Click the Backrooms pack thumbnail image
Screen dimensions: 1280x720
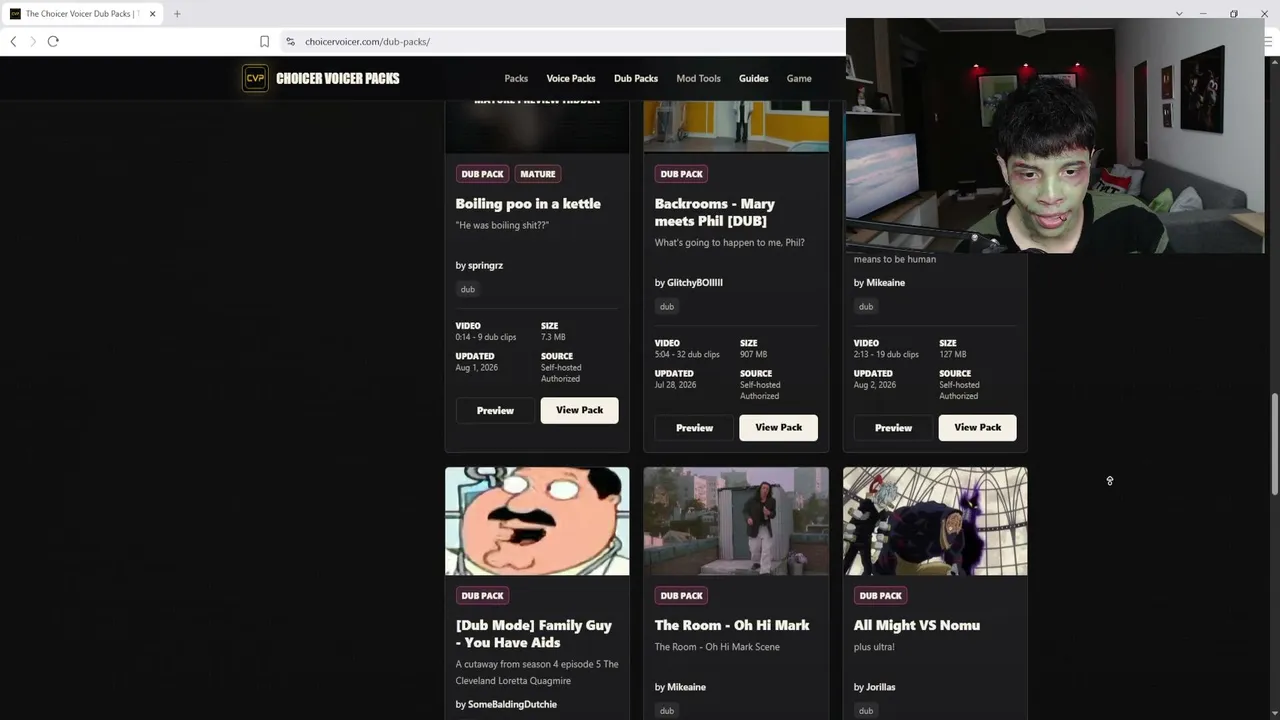pos(736,126)
